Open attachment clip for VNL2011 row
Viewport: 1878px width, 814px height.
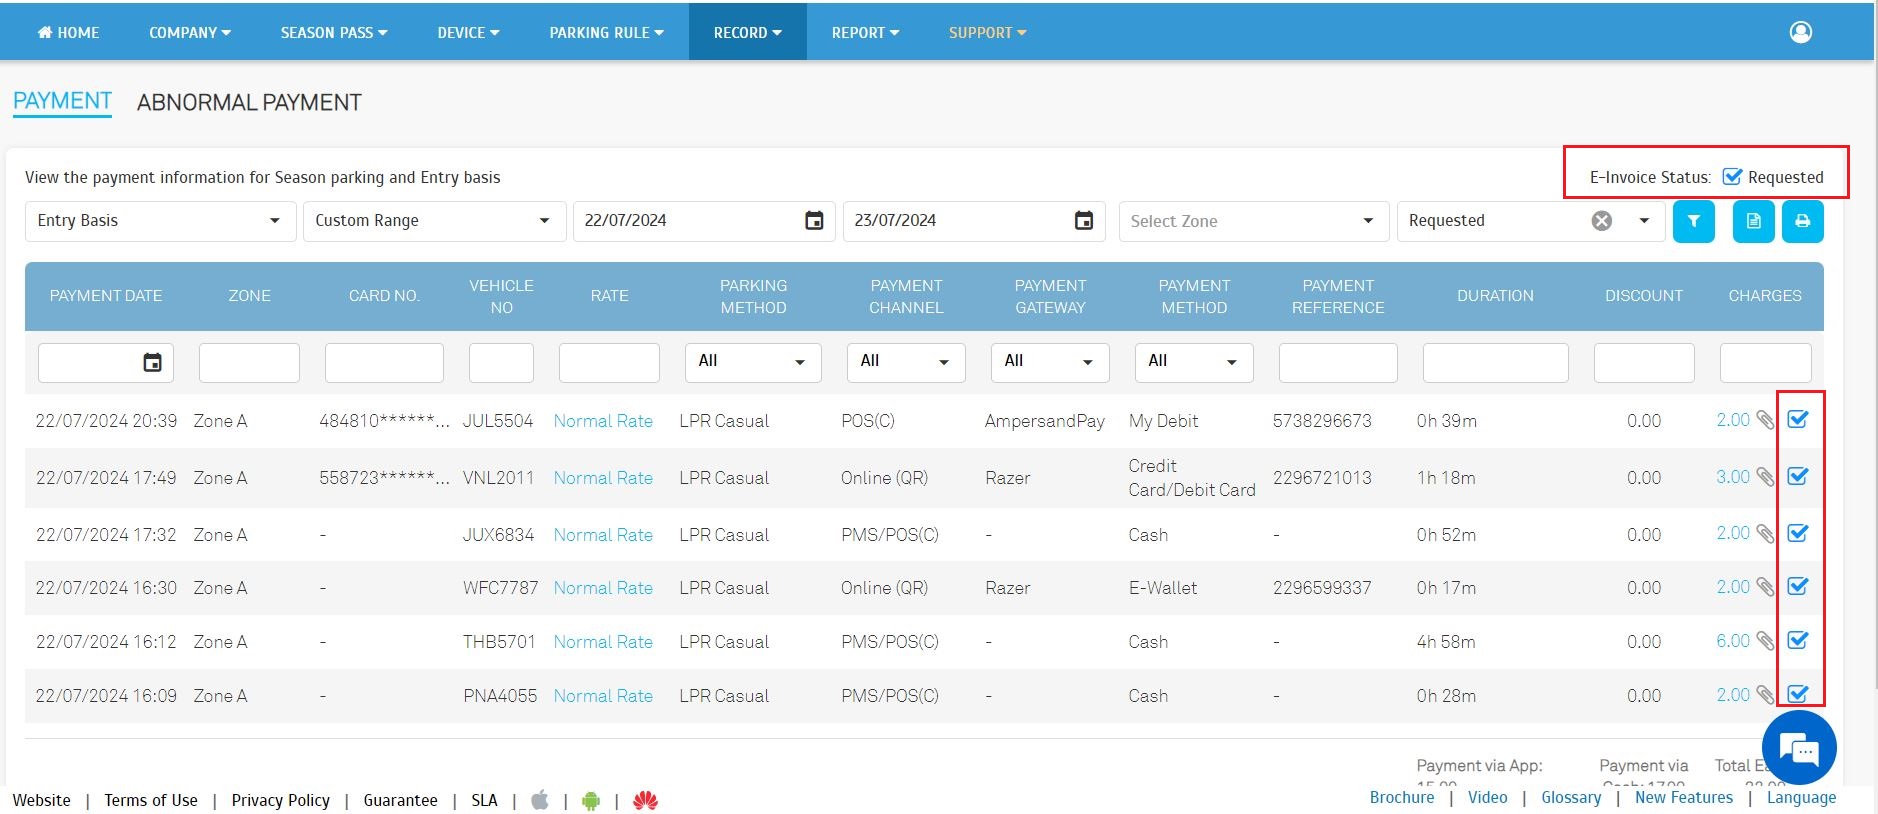[x=1765, y=478]
